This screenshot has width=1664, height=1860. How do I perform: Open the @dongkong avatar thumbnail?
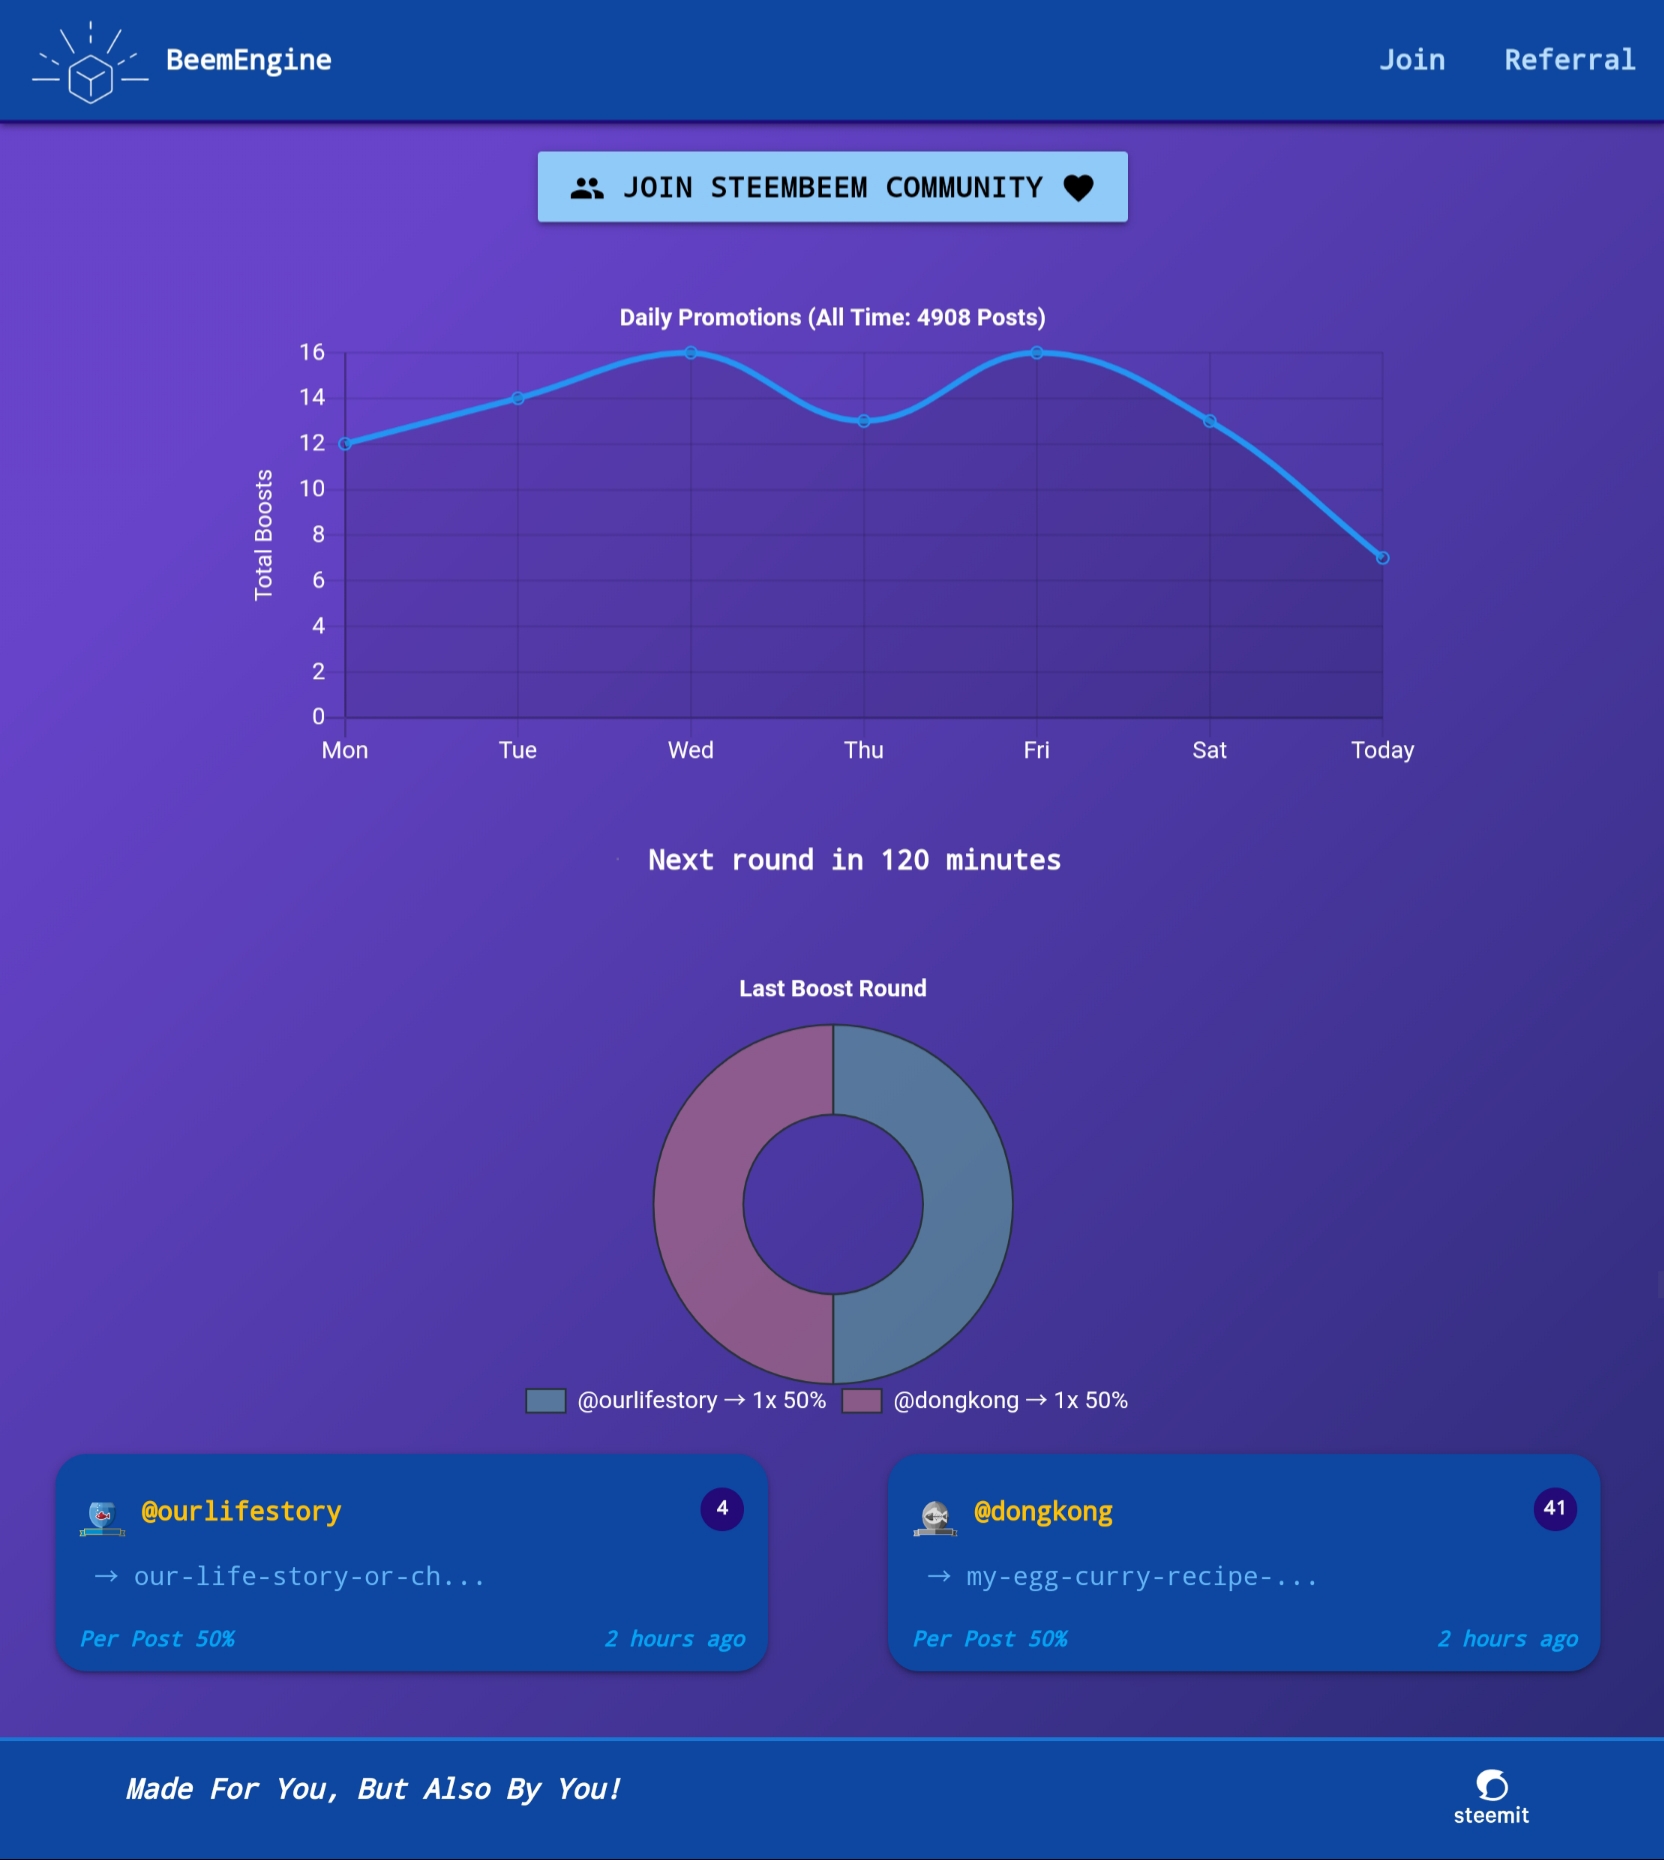tap(935, 1517)
